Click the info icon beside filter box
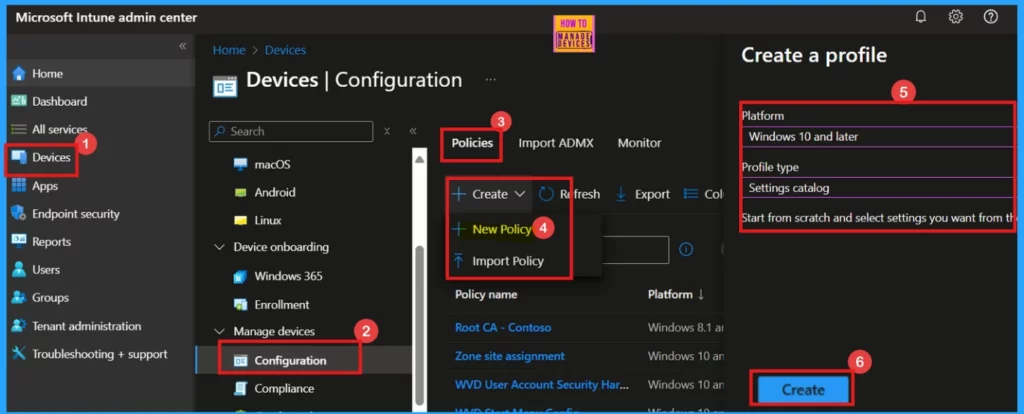The width and height of the screenshot is (1024, 414). coord(686,249)
